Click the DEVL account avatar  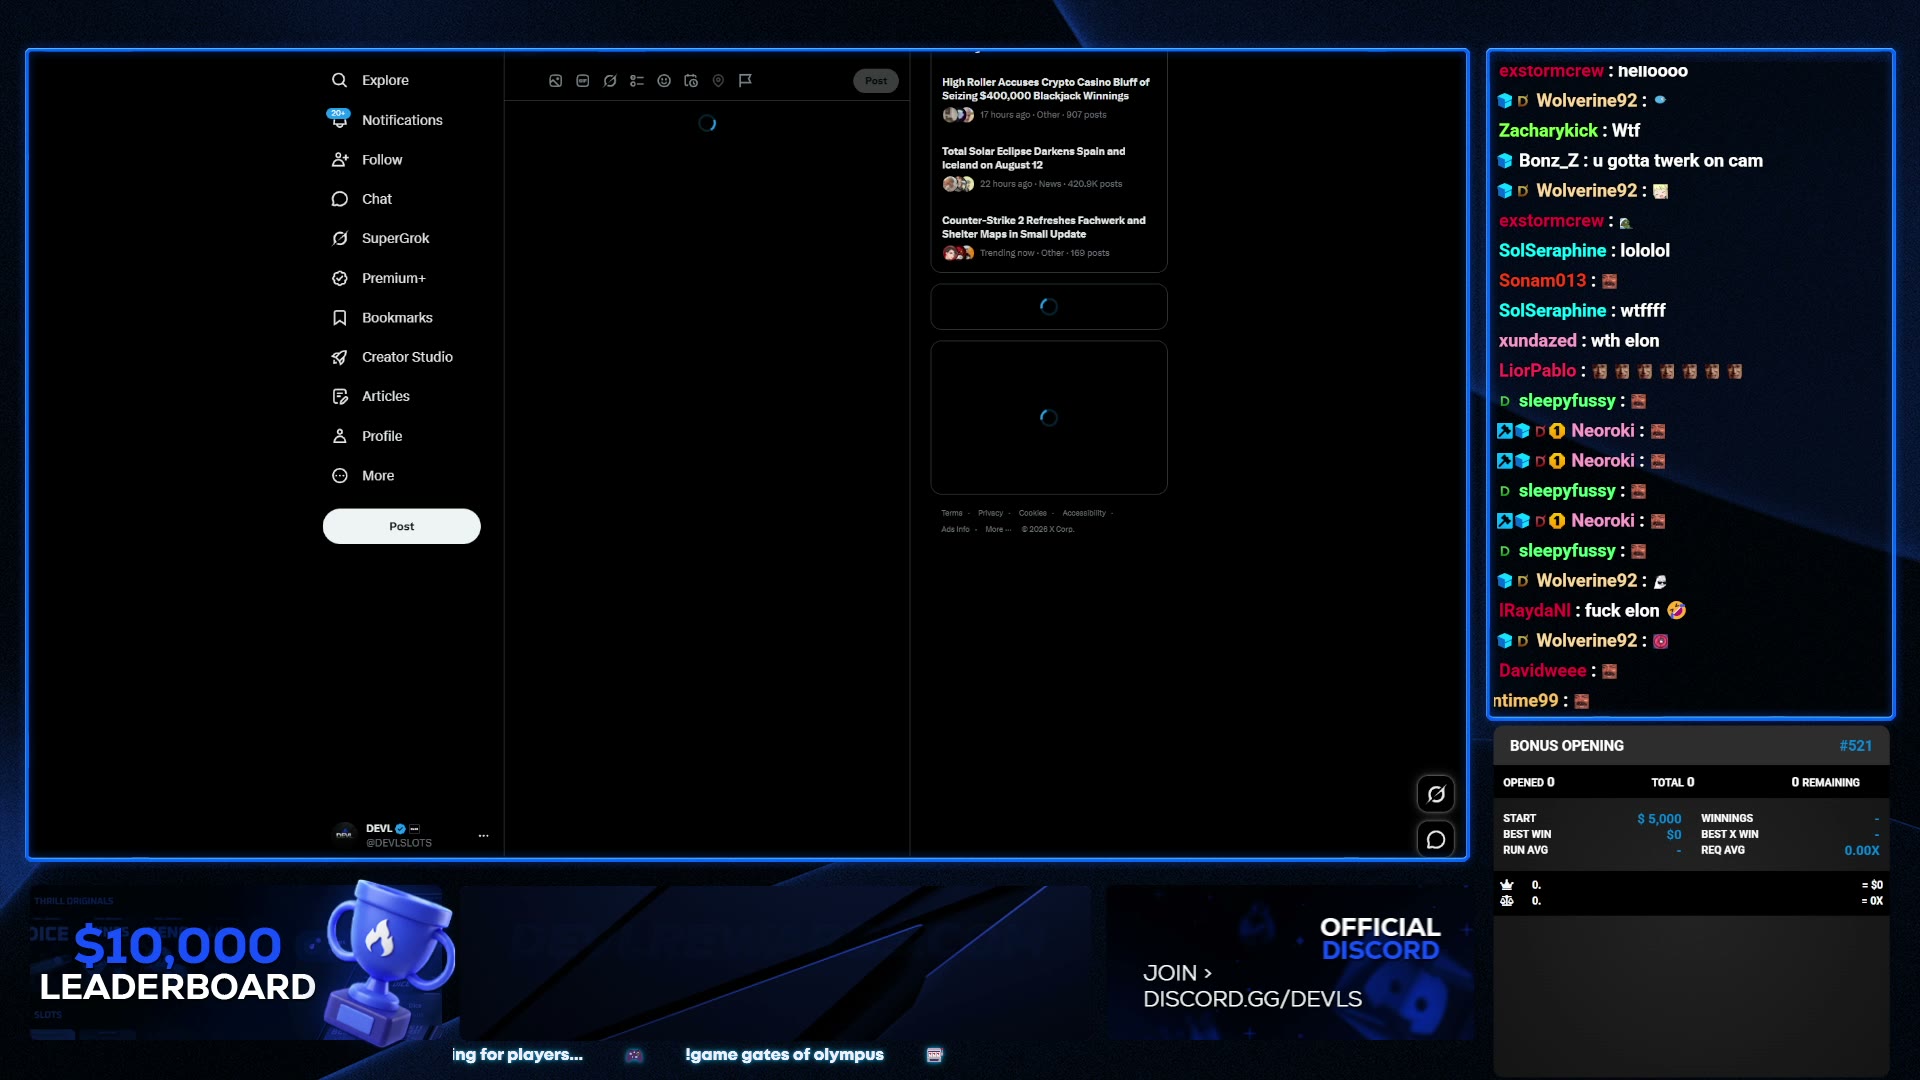(x=344, y=834)
